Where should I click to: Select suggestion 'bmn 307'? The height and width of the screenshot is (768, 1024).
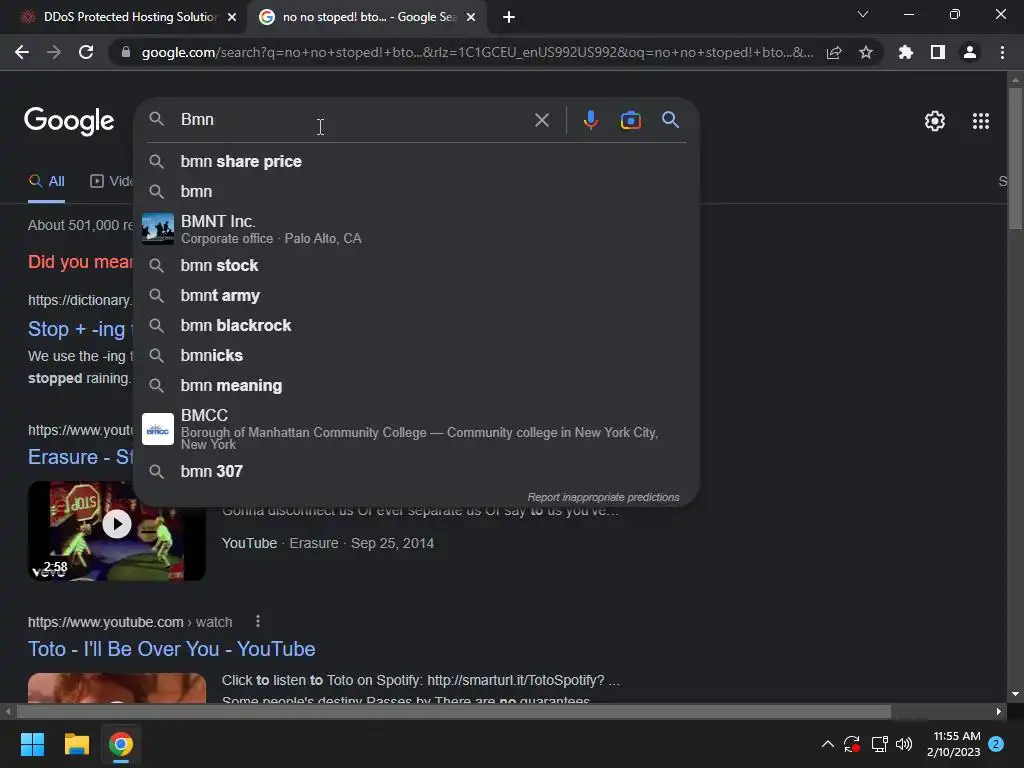pos(417,471)
